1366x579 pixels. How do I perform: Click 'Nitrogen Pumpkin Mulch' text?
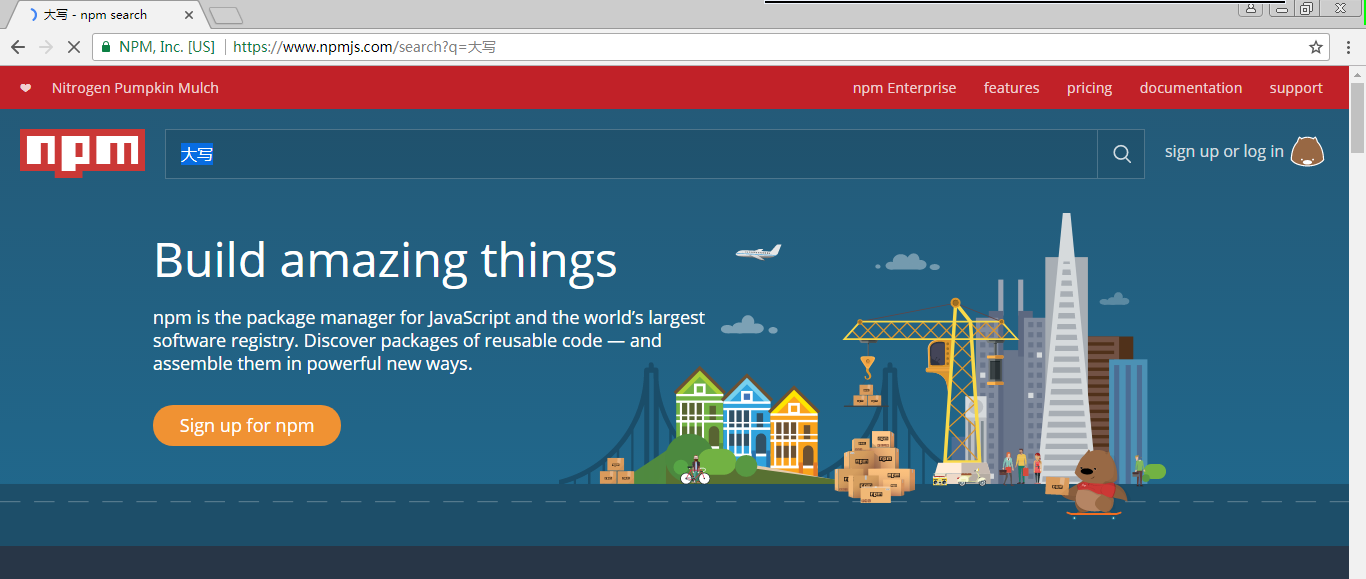pos(135,88)
